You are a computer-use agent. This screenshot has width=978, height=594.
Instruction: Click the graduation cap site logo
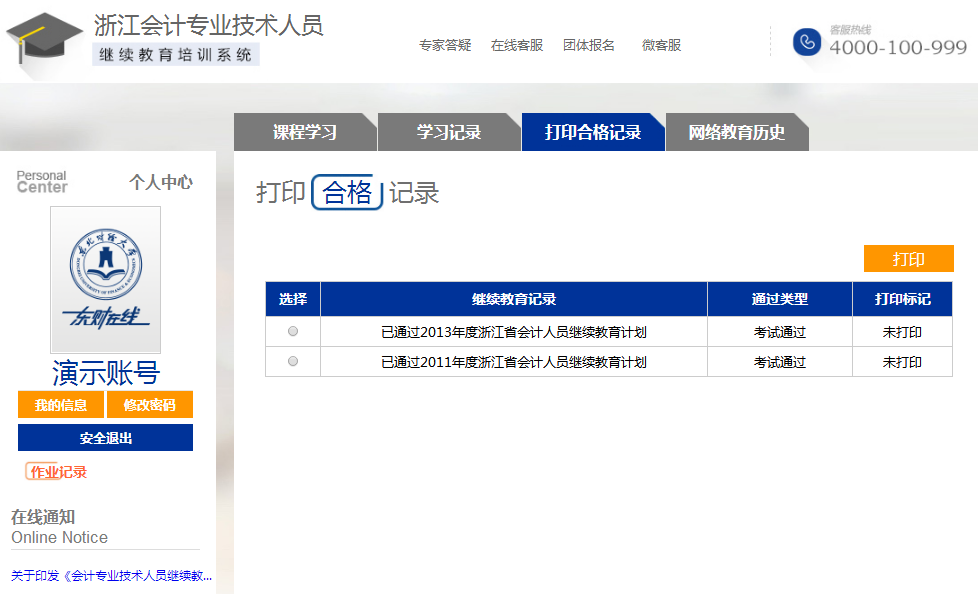click(44, 42)
